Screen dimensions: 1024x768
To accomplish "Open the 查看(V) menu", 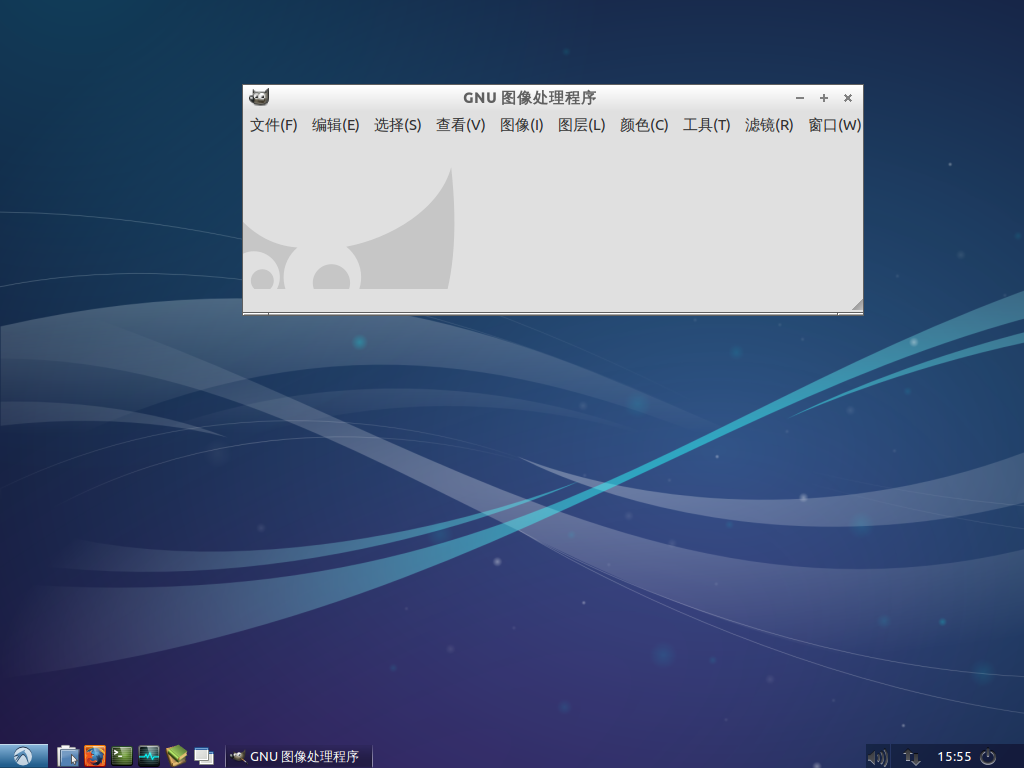I will (460, 125).
